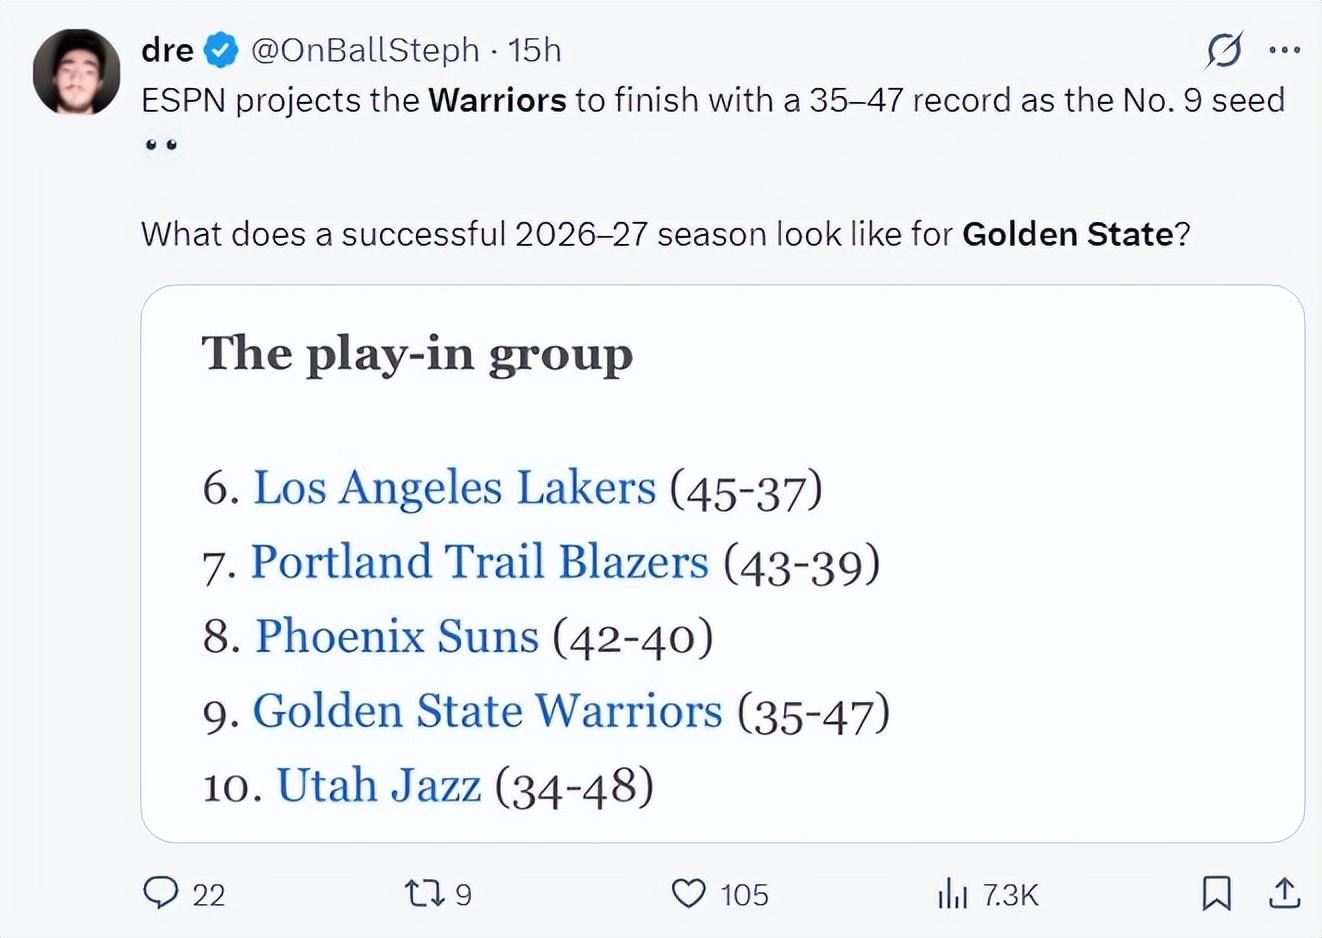Click the 15h timestamp
Screen dimensions: 1322x938
point(534,49)
